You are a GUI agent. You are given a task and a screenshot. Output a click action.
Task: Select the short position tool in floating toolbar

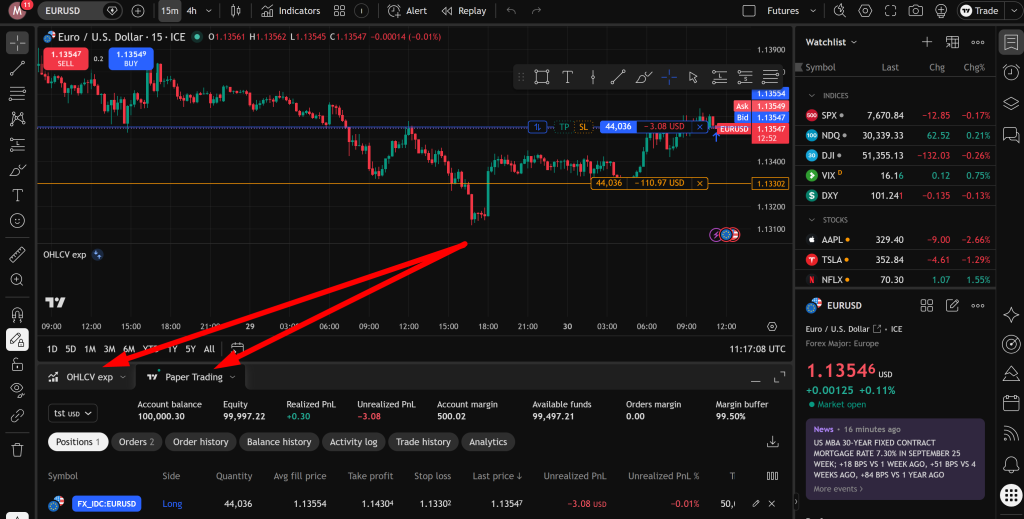tap(745, 77)
